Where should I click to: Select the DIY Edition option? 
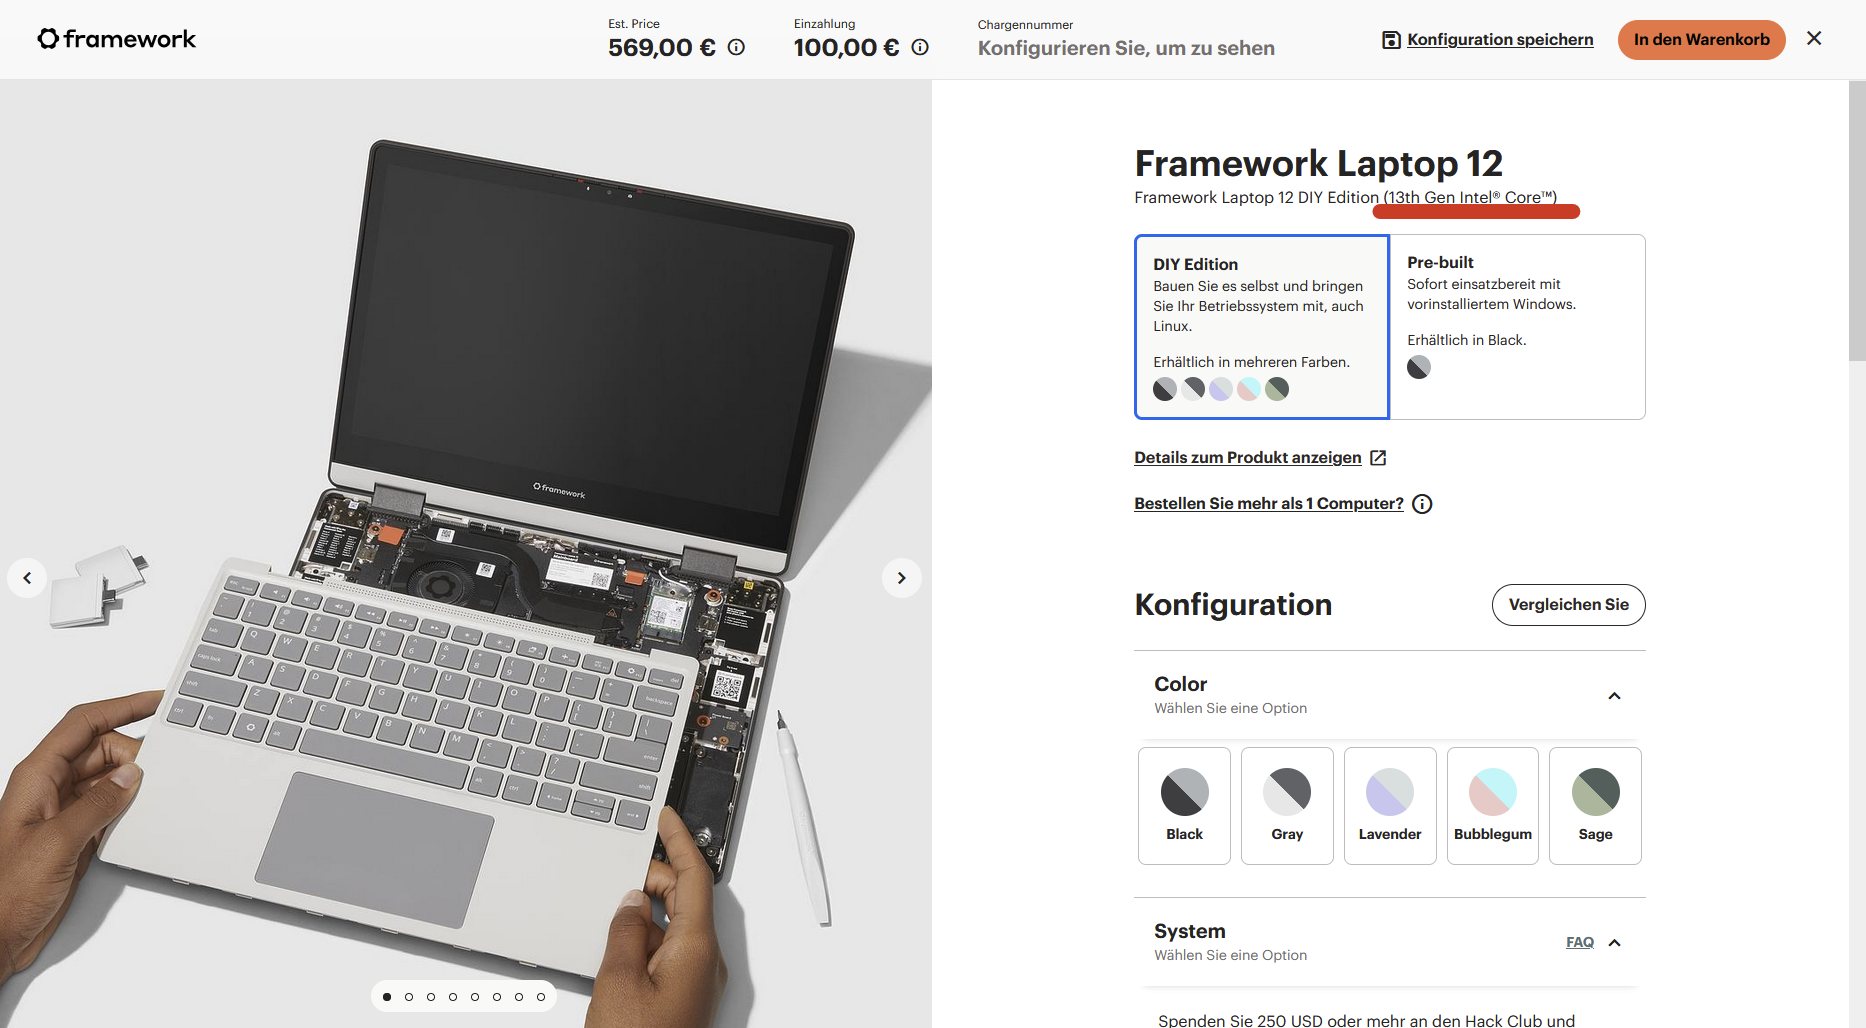click(x=1262, y=327)
